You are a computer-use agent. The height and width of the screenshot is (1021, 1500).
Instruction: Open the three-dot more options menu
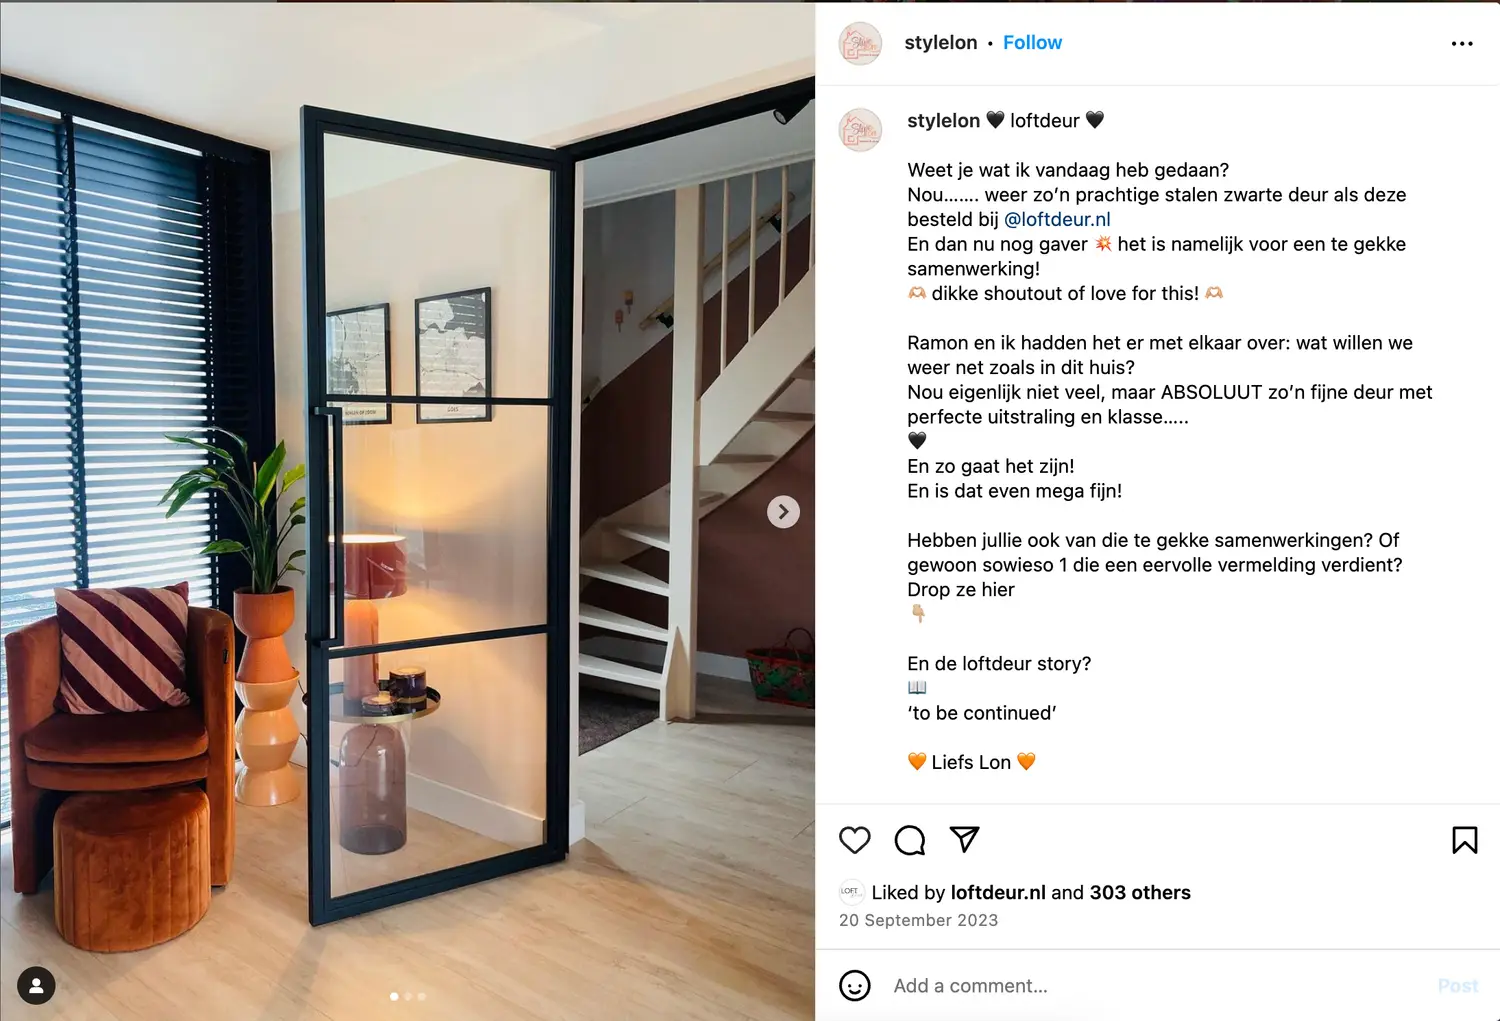tap(1462, 43)
